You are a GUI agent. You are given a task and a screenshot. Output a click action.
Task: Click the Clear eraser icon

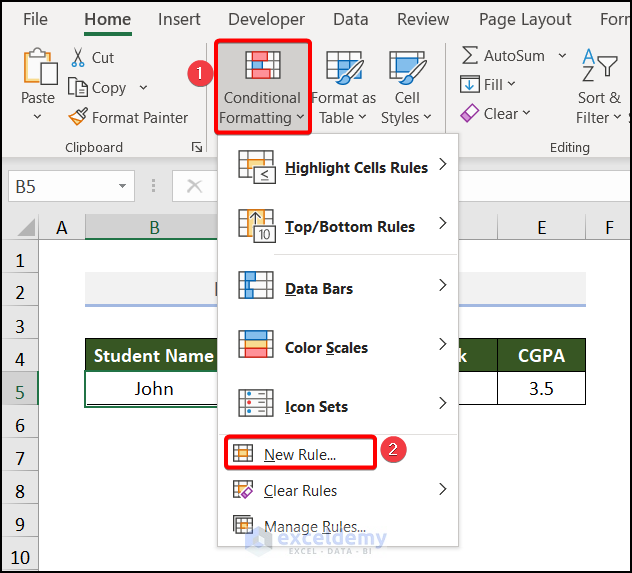point(470,114)
